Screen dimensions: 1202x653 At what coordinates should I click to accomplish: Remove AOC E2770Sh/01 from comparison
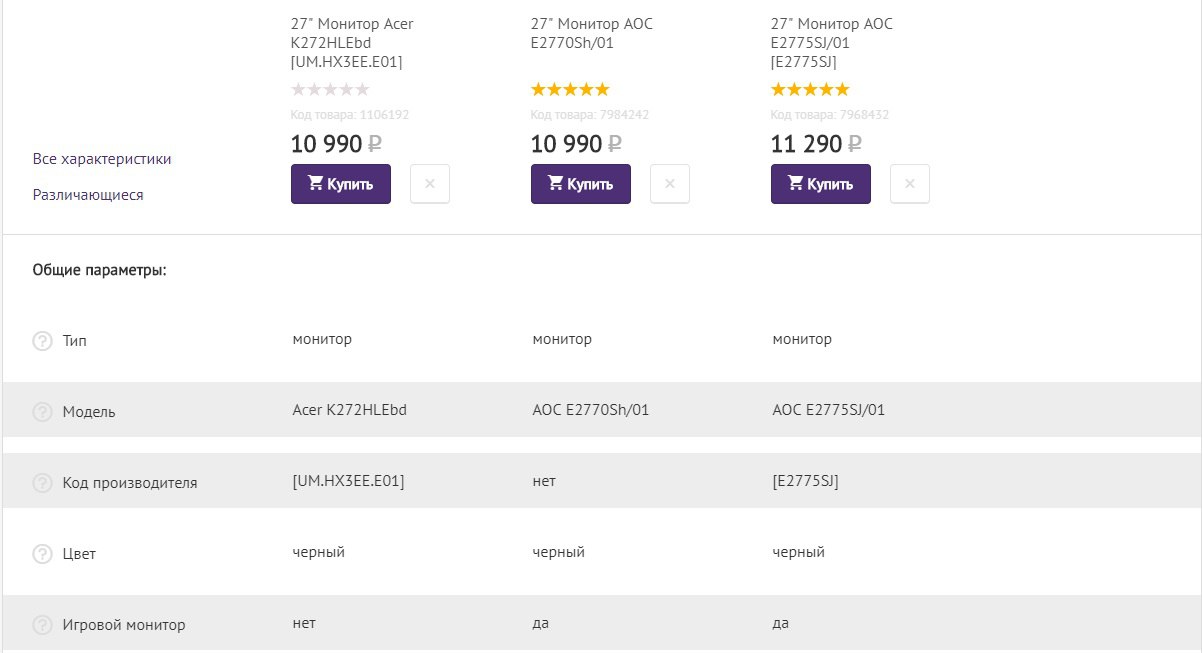pyautogui.click(x=670, y=184)
